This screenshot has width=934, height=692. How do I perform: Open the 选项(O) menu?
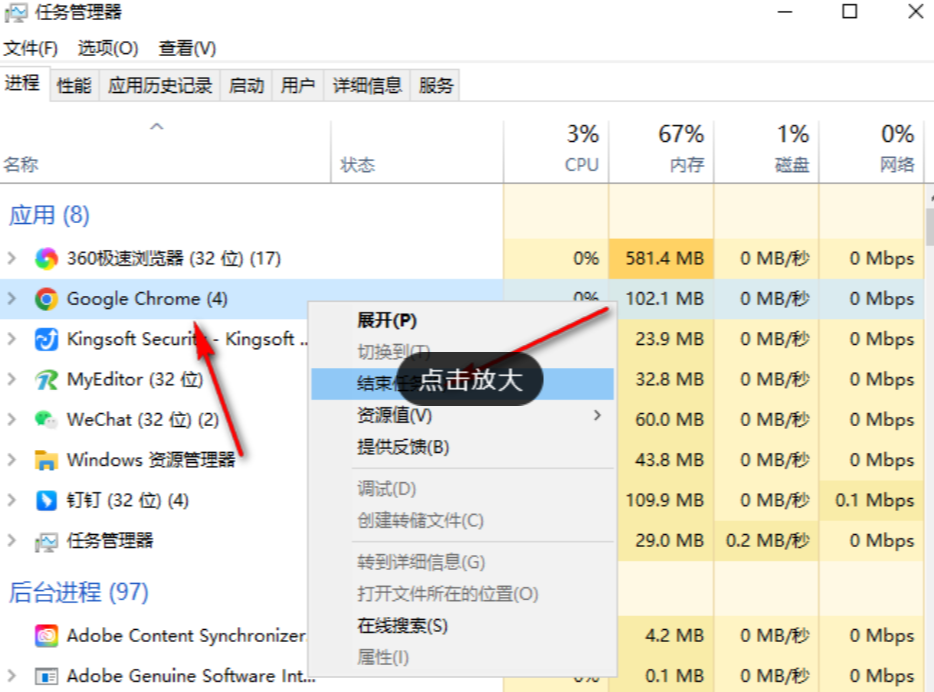pos(108,48)
